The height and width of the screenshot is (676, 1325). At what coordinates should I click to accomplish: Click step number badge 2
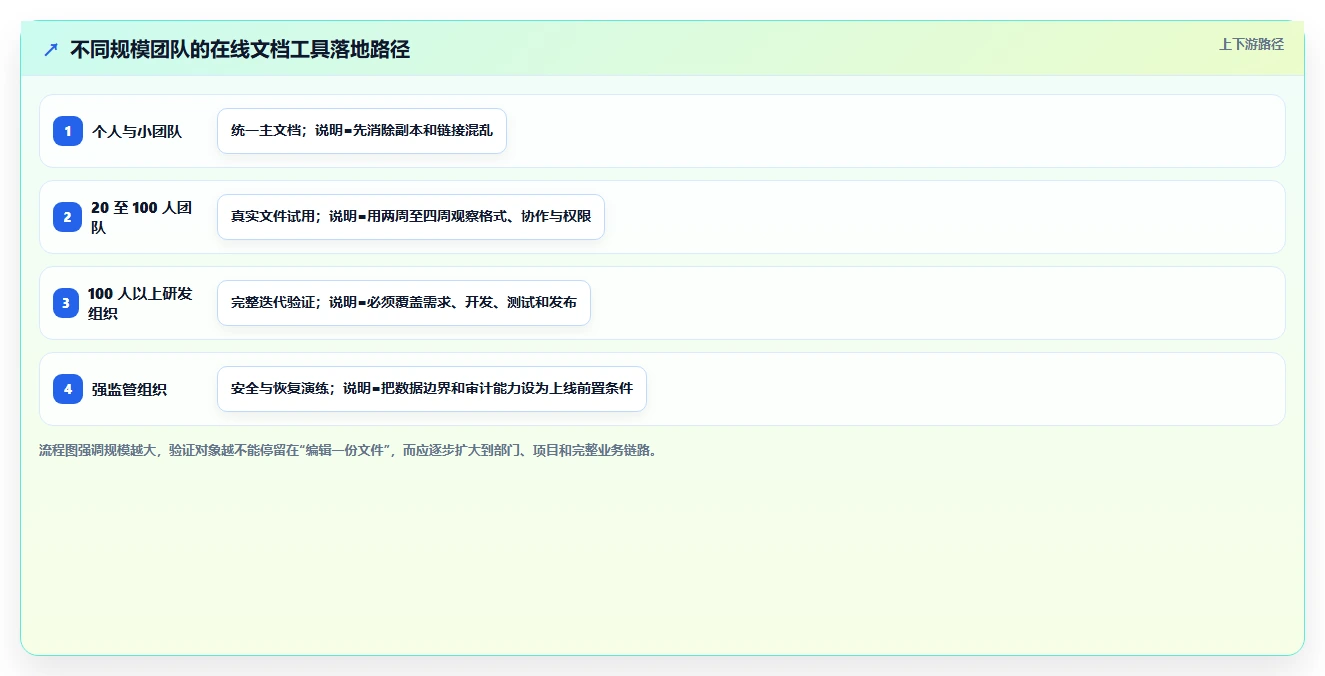tap(68, 217)
